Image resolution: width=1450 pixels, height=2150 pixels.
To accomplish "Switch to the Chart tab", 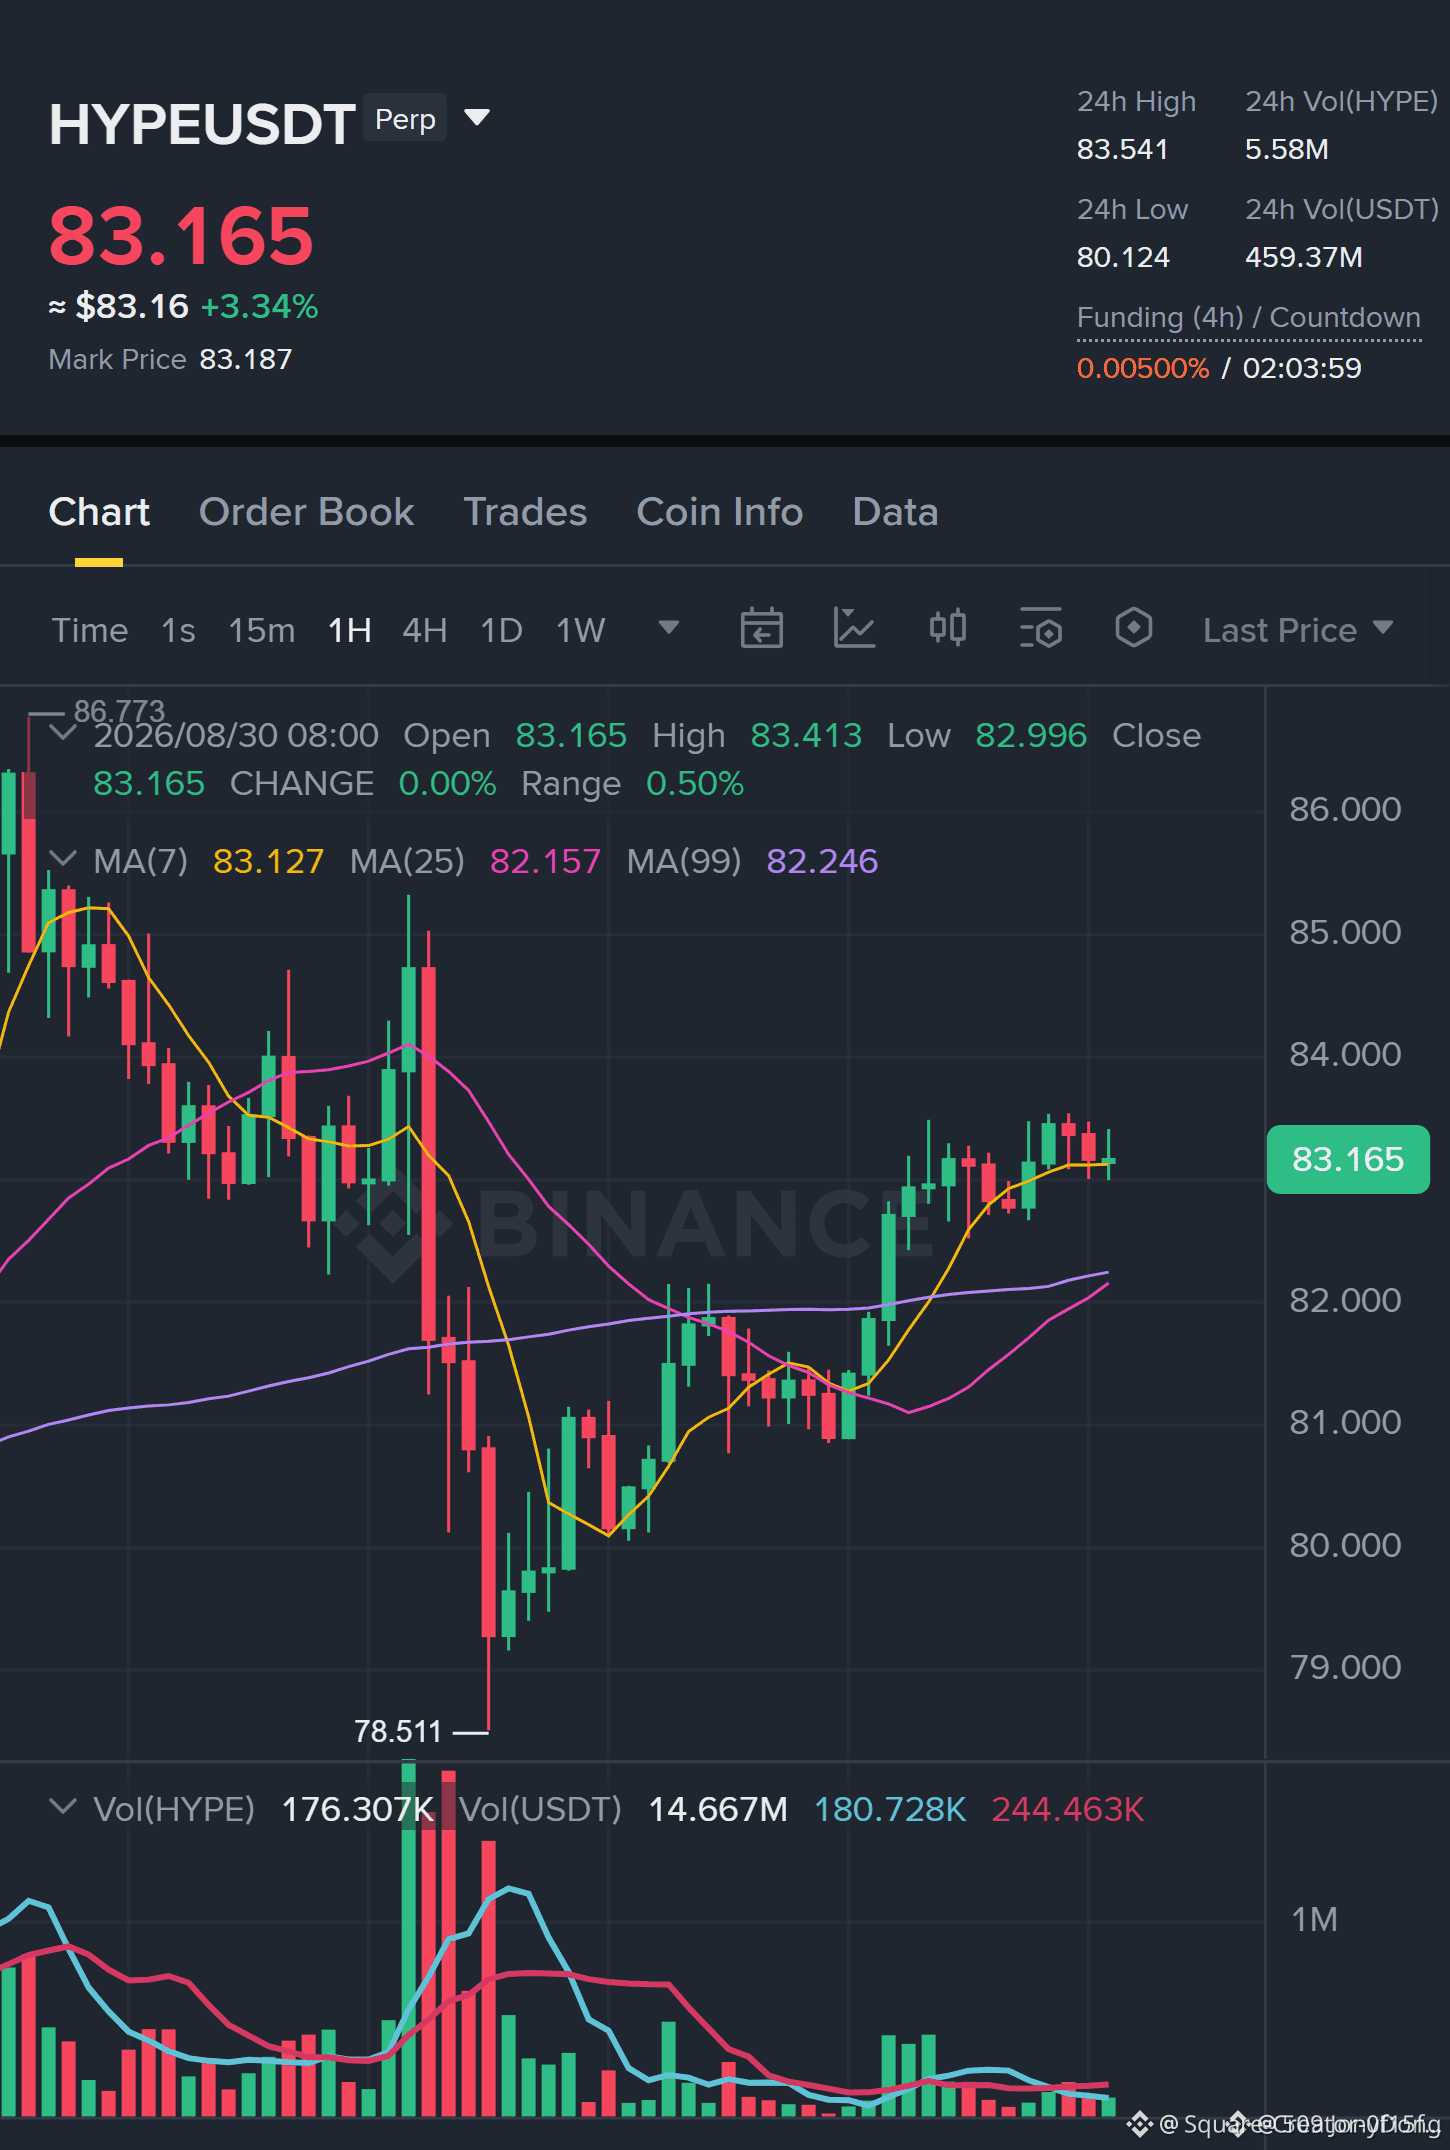I will (x=99, y=512).
